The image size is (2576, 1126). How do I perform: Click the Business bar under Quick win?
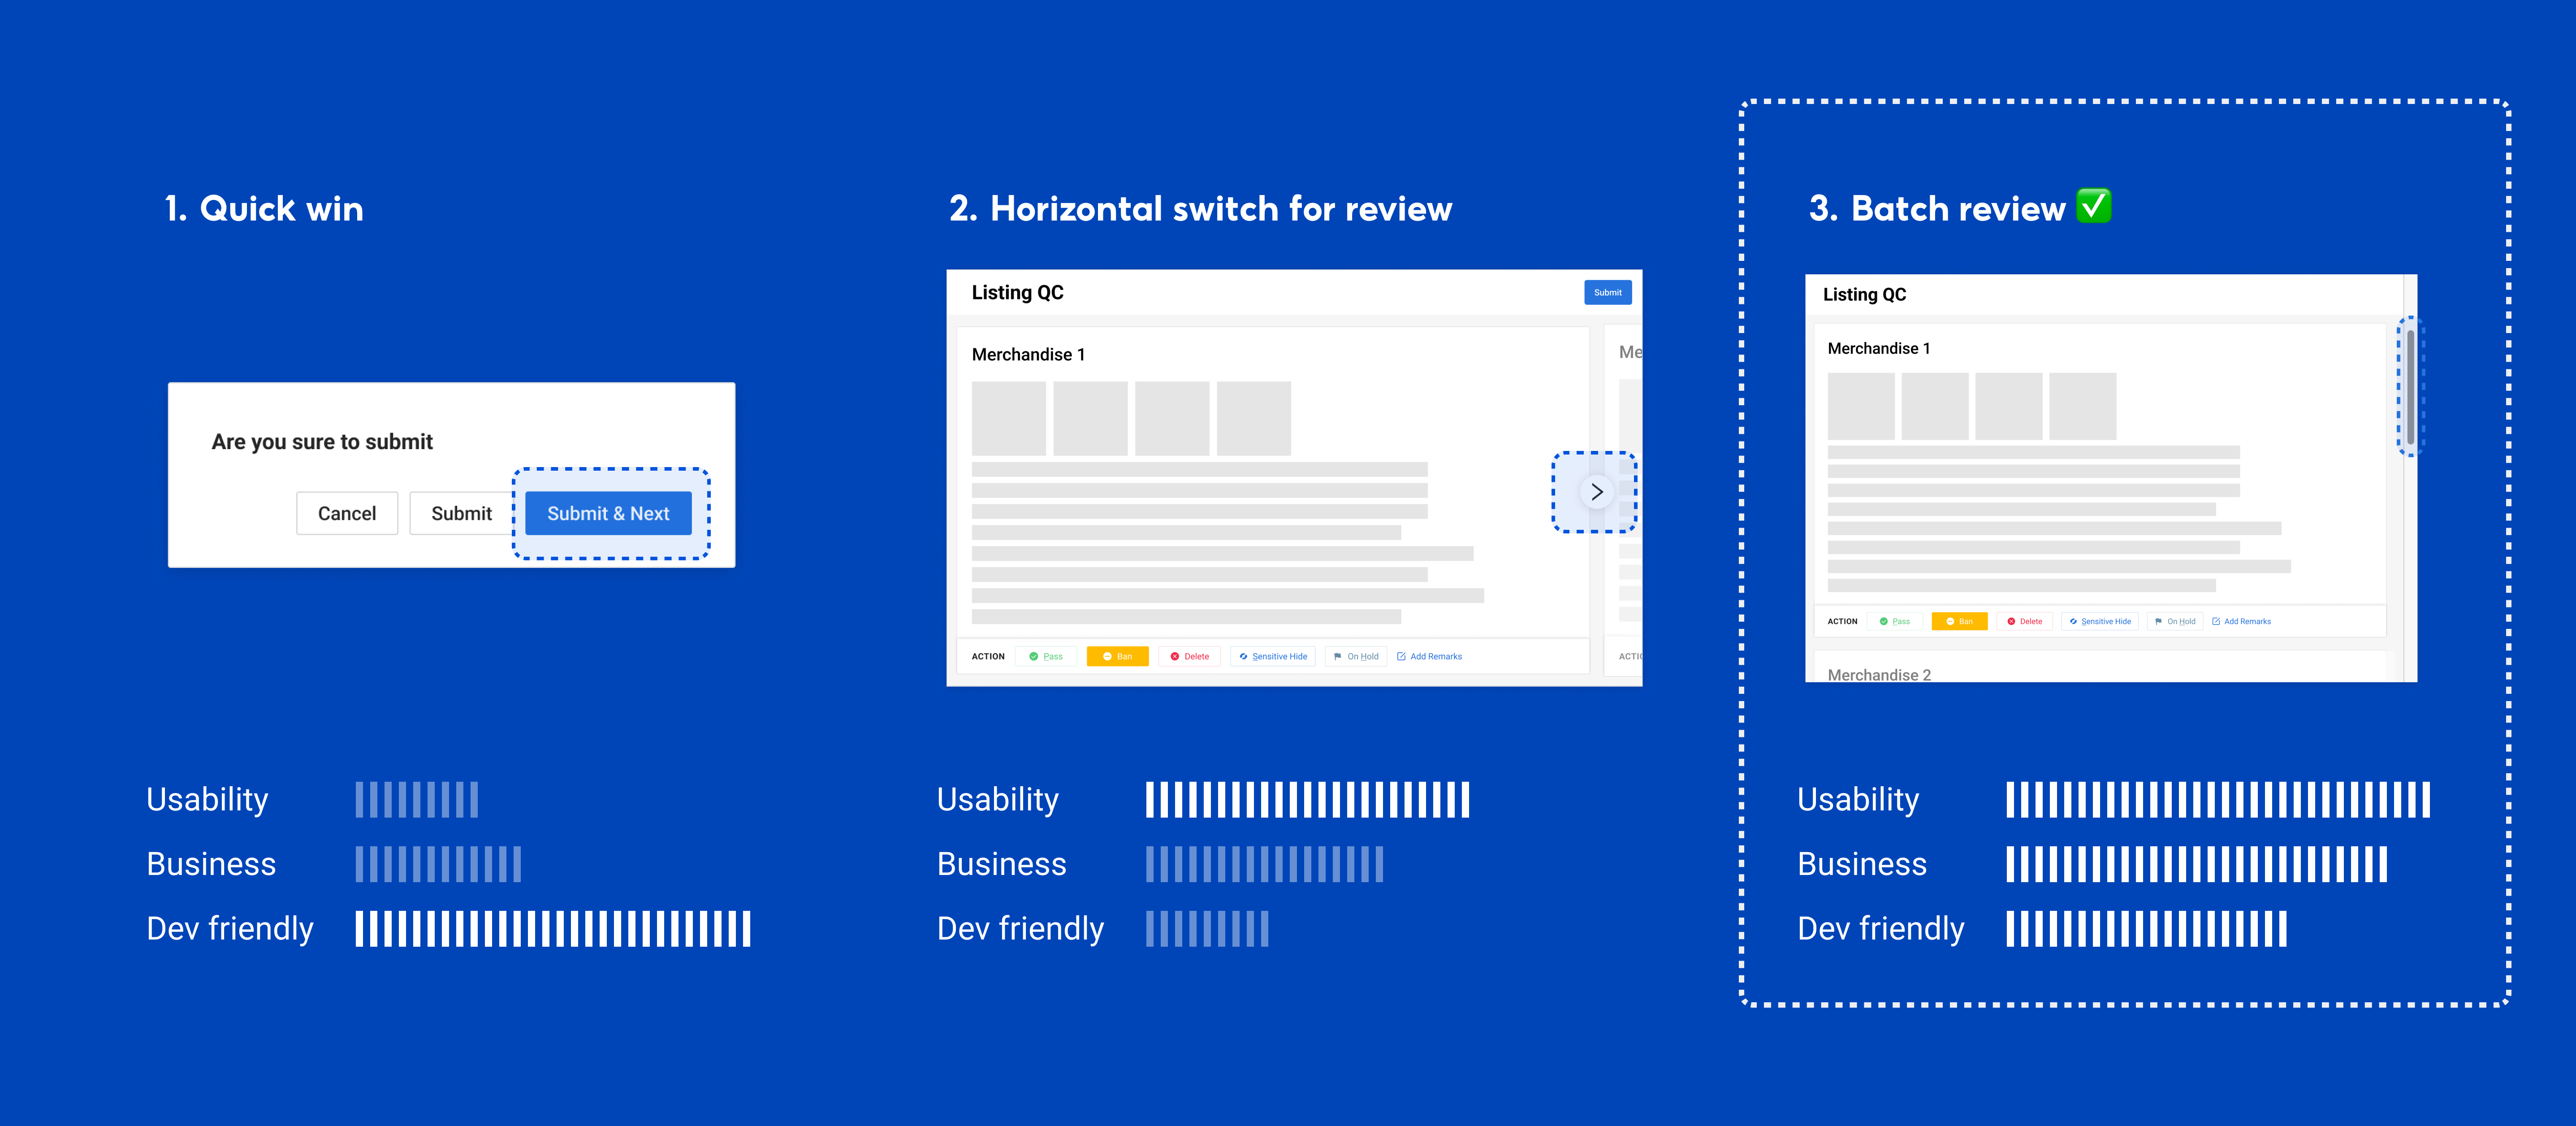click(x=438, y=864)
